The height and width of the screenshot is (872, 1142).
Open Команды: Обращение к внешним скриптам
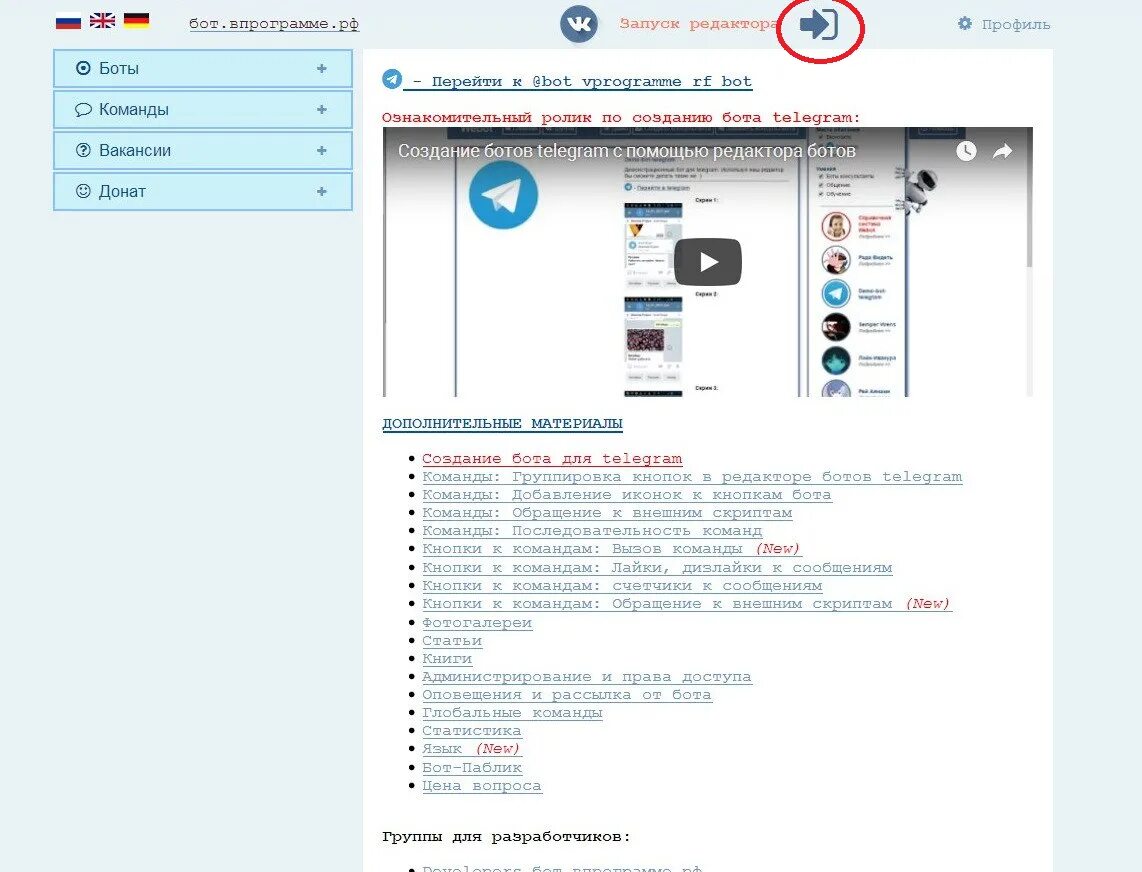point(607,513)
